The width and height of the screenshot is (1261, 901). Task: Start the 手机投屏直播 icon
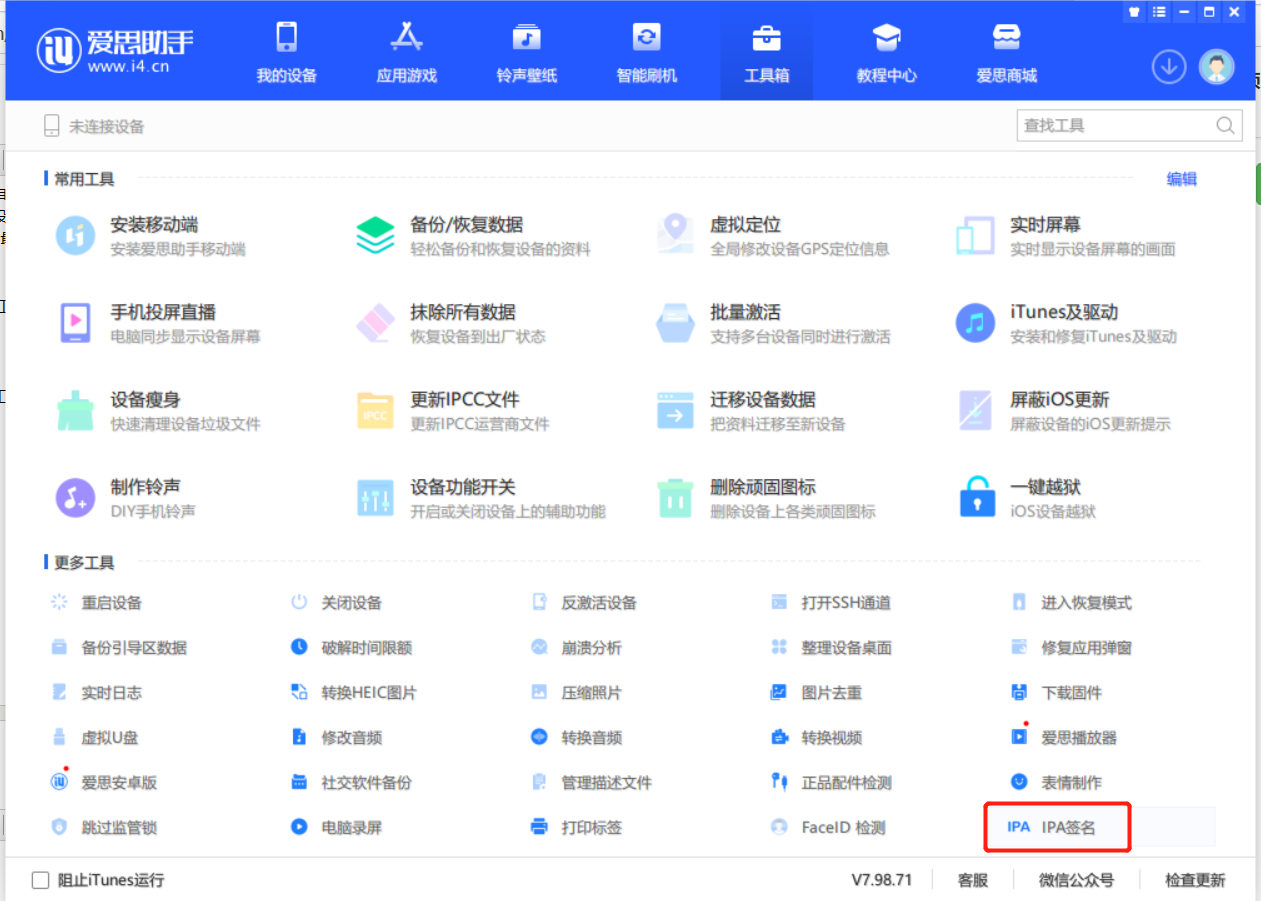[x=76, y=323]
